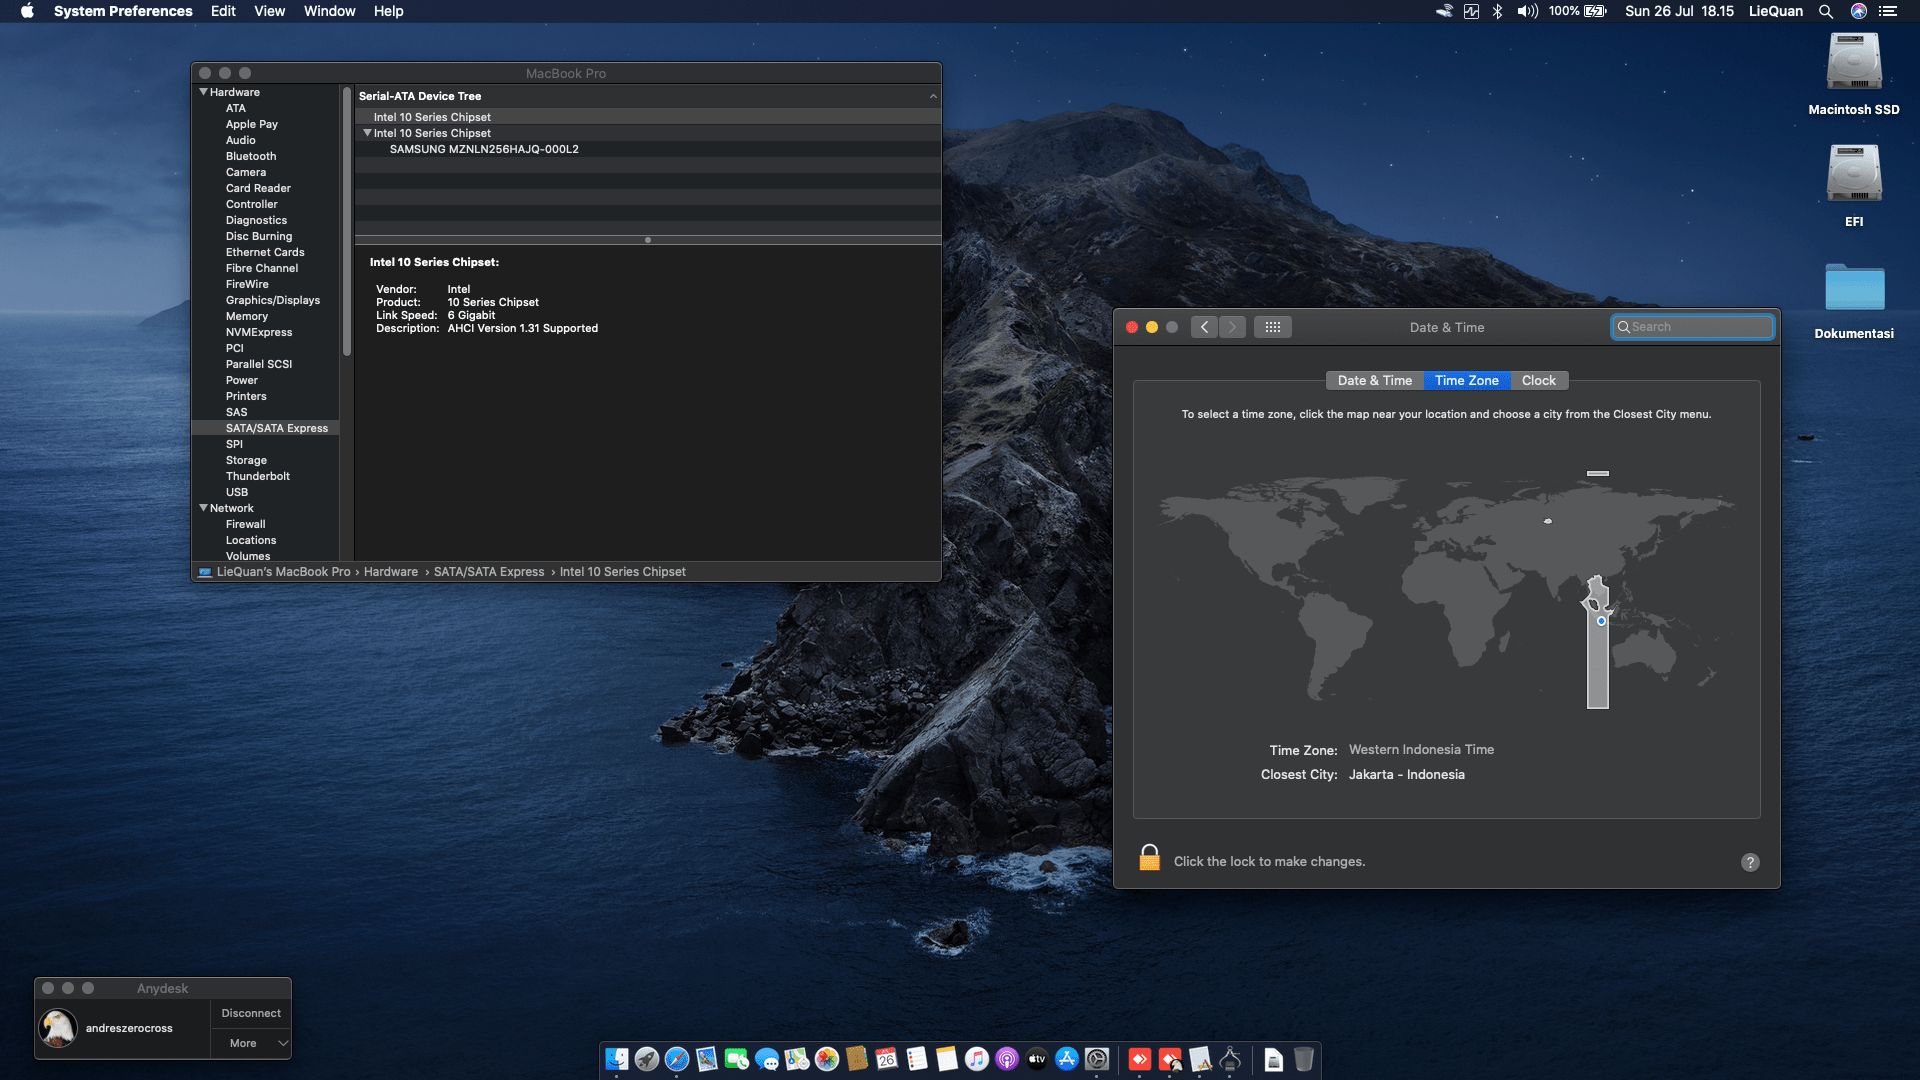Open Photos from the dock
1920x1080 pixels.
point(827,1059)
